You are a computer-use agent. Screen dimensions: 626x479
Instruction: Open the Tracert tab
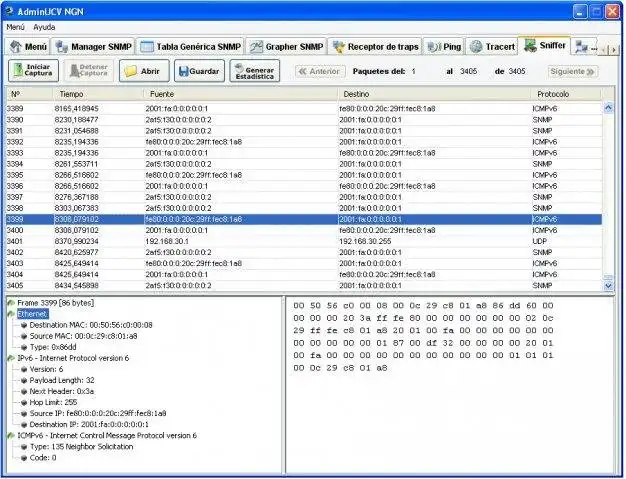point(492,47)
